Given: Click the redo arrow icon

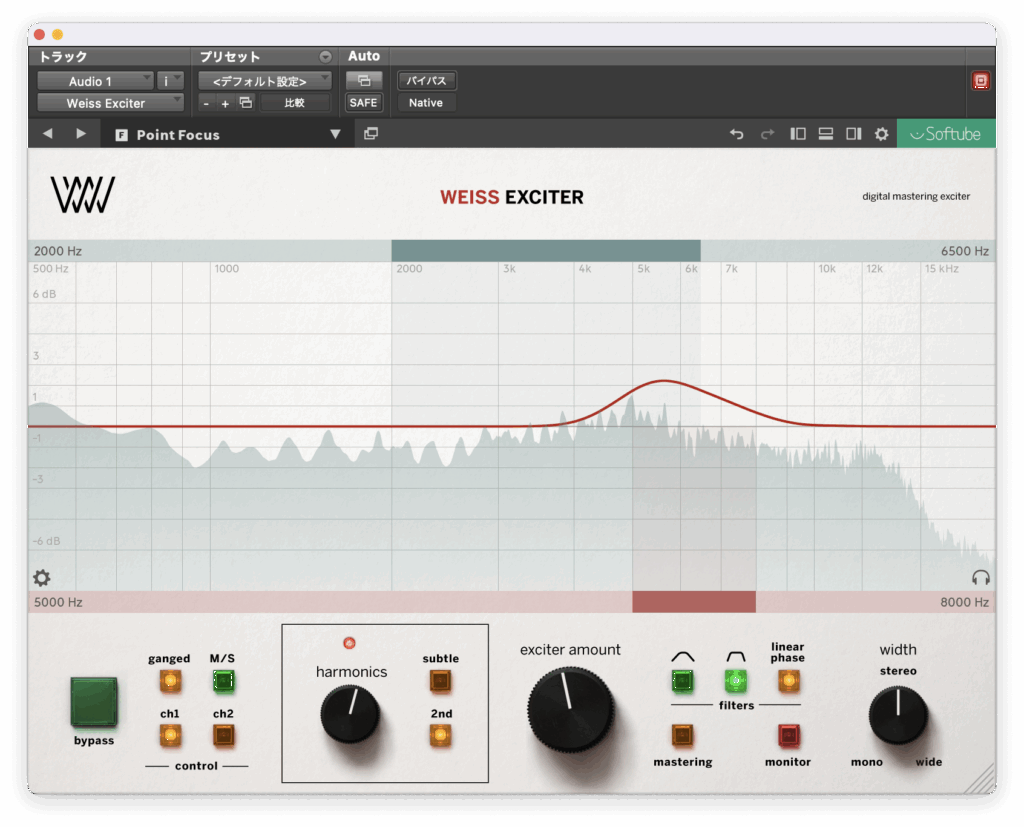Looking at the screenshot, I should 767,134.
